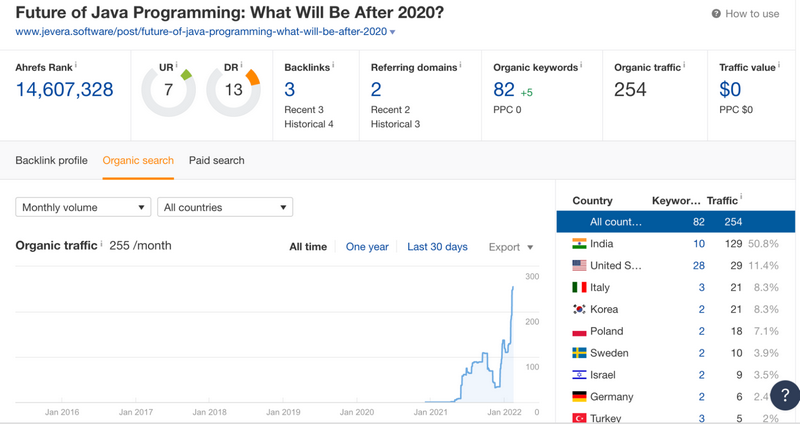Select the All countries row in table

(x=676, y=222)
